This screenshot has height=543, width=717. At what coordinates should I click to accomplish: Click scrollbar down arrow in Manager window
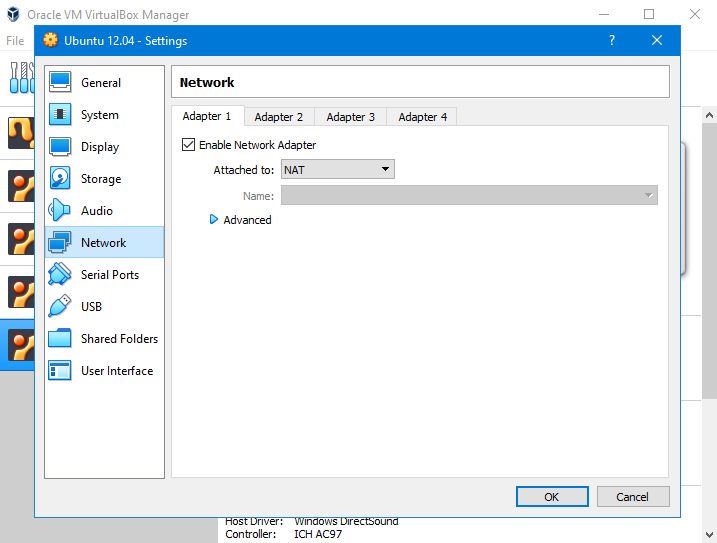point(709,534)
